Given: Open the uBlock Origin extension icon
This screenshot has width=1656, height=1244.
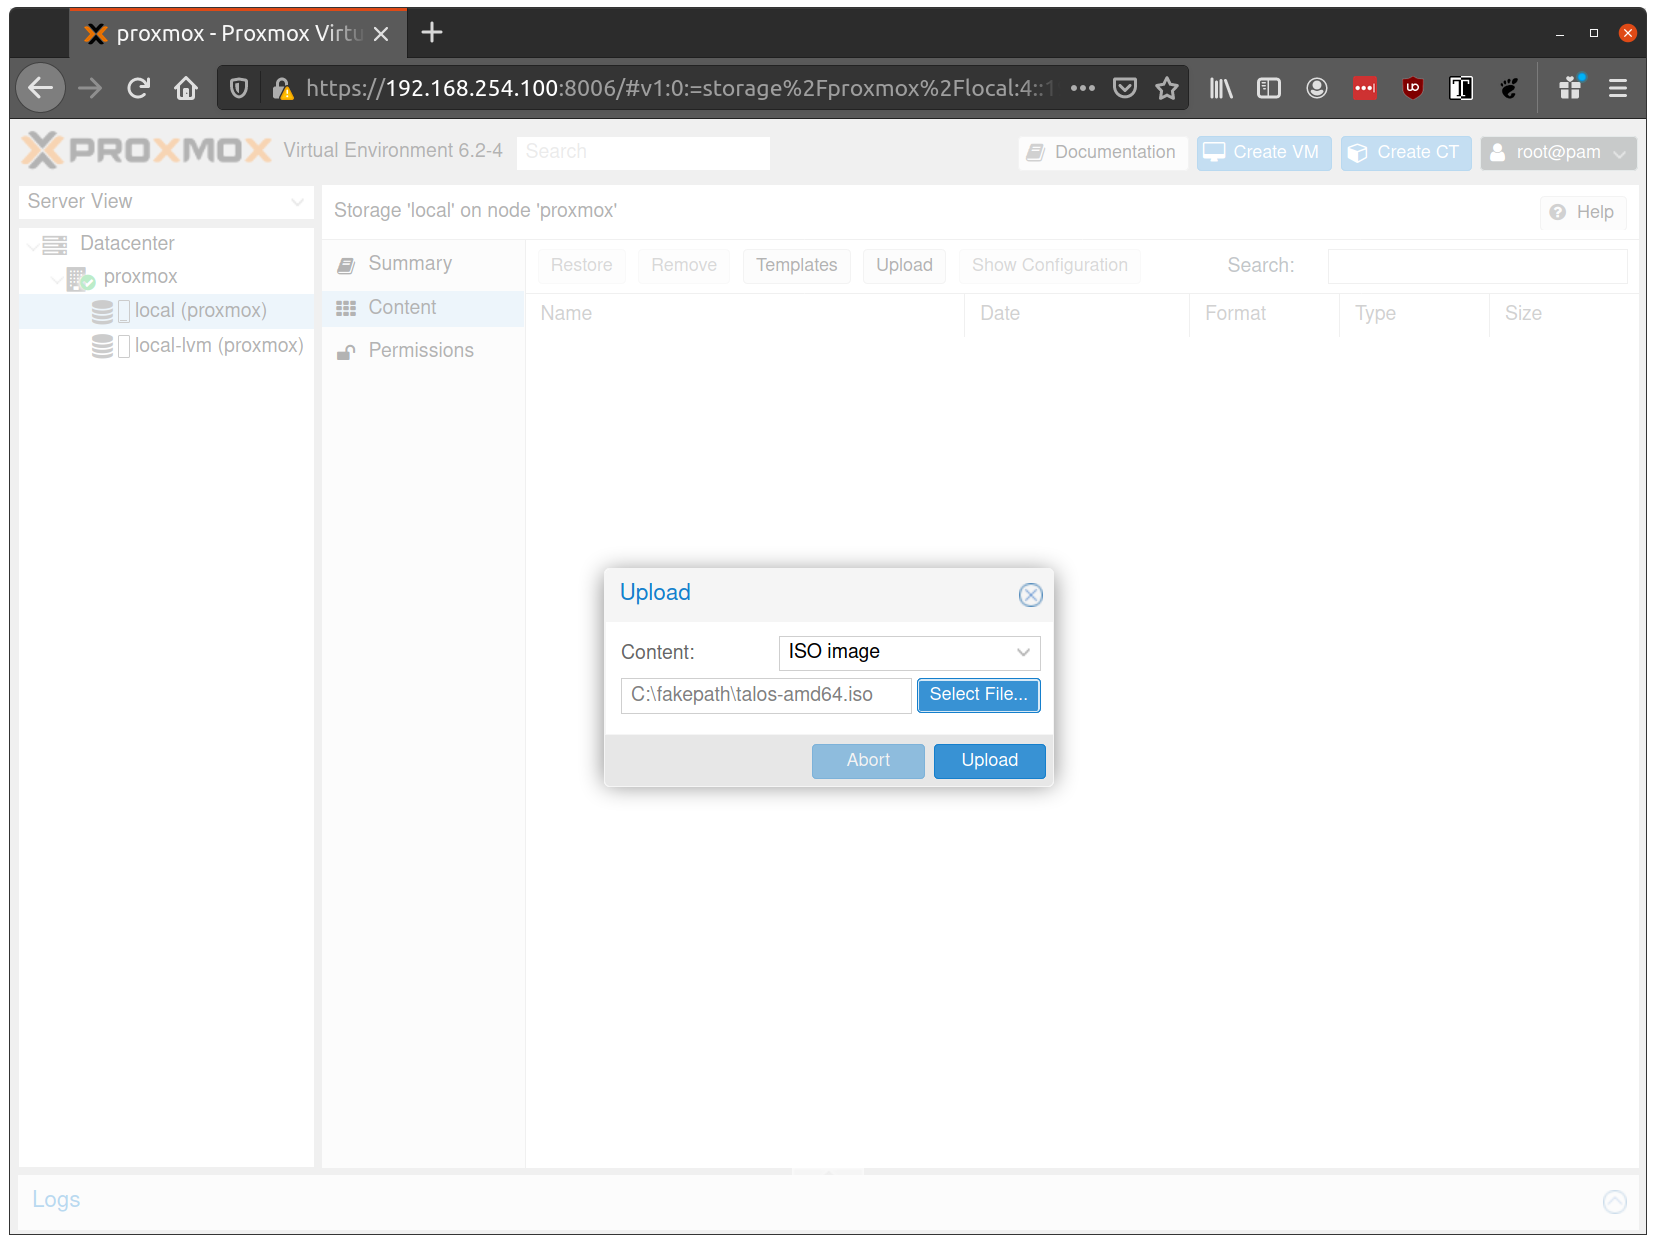Looking at the screenshot, I should click(1412, 88).
